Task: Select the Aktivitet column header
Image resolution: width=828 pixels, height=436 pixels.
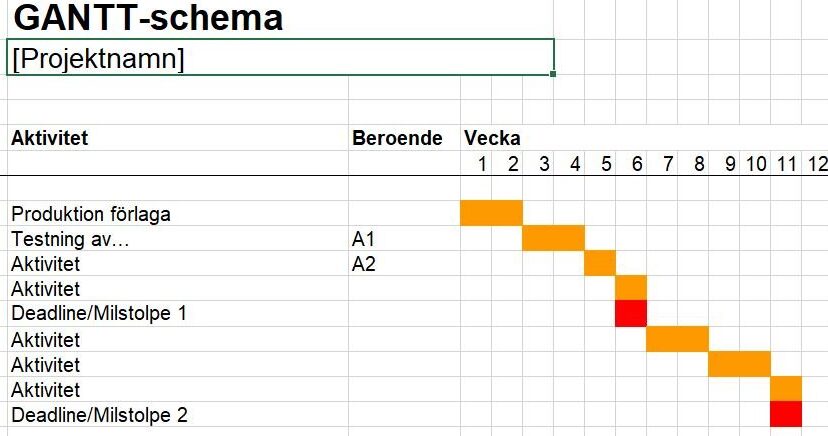Action: point(177,138)
